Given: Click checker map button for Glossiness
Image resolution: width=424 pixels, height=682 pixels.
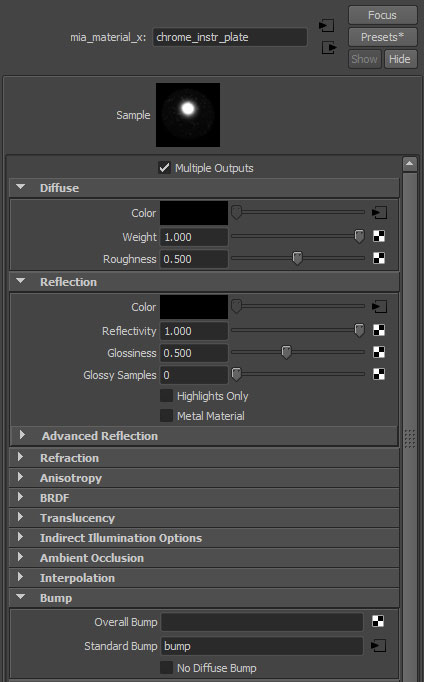Looking at the screenshot, I should [379, 352].
